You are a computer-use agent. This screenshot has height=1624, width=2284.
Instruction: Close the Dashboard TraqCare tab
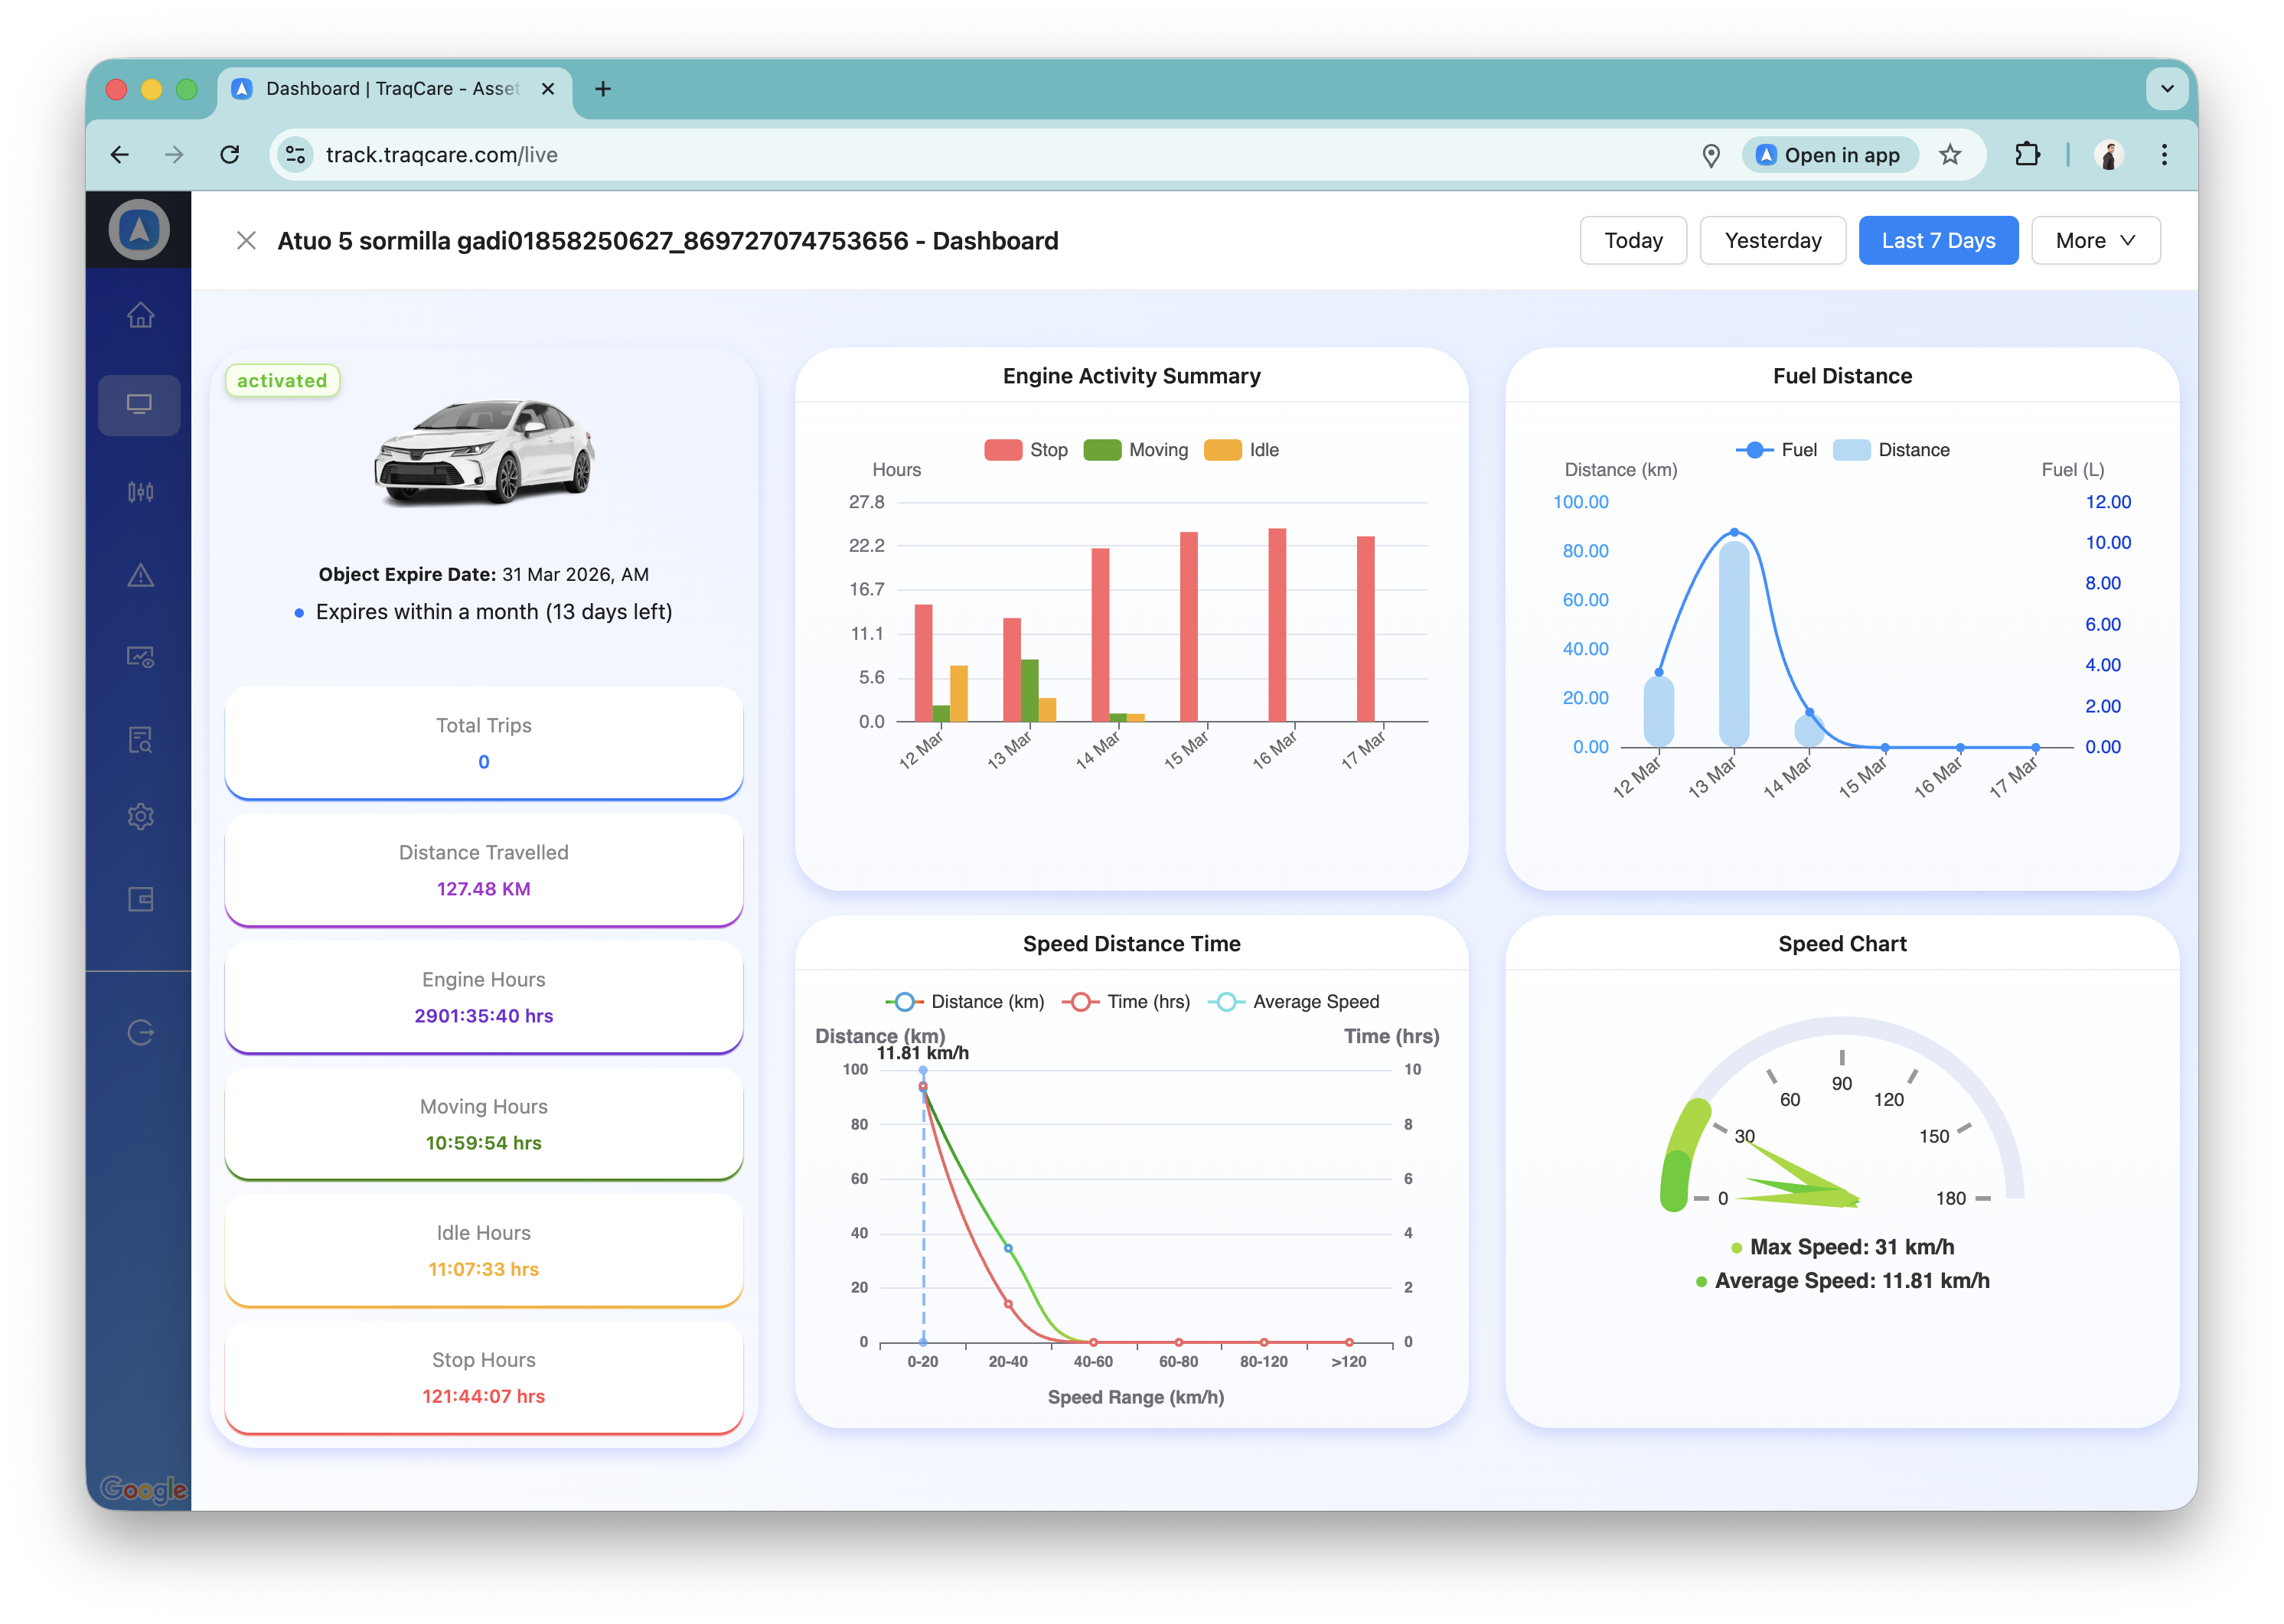point(548,89)
